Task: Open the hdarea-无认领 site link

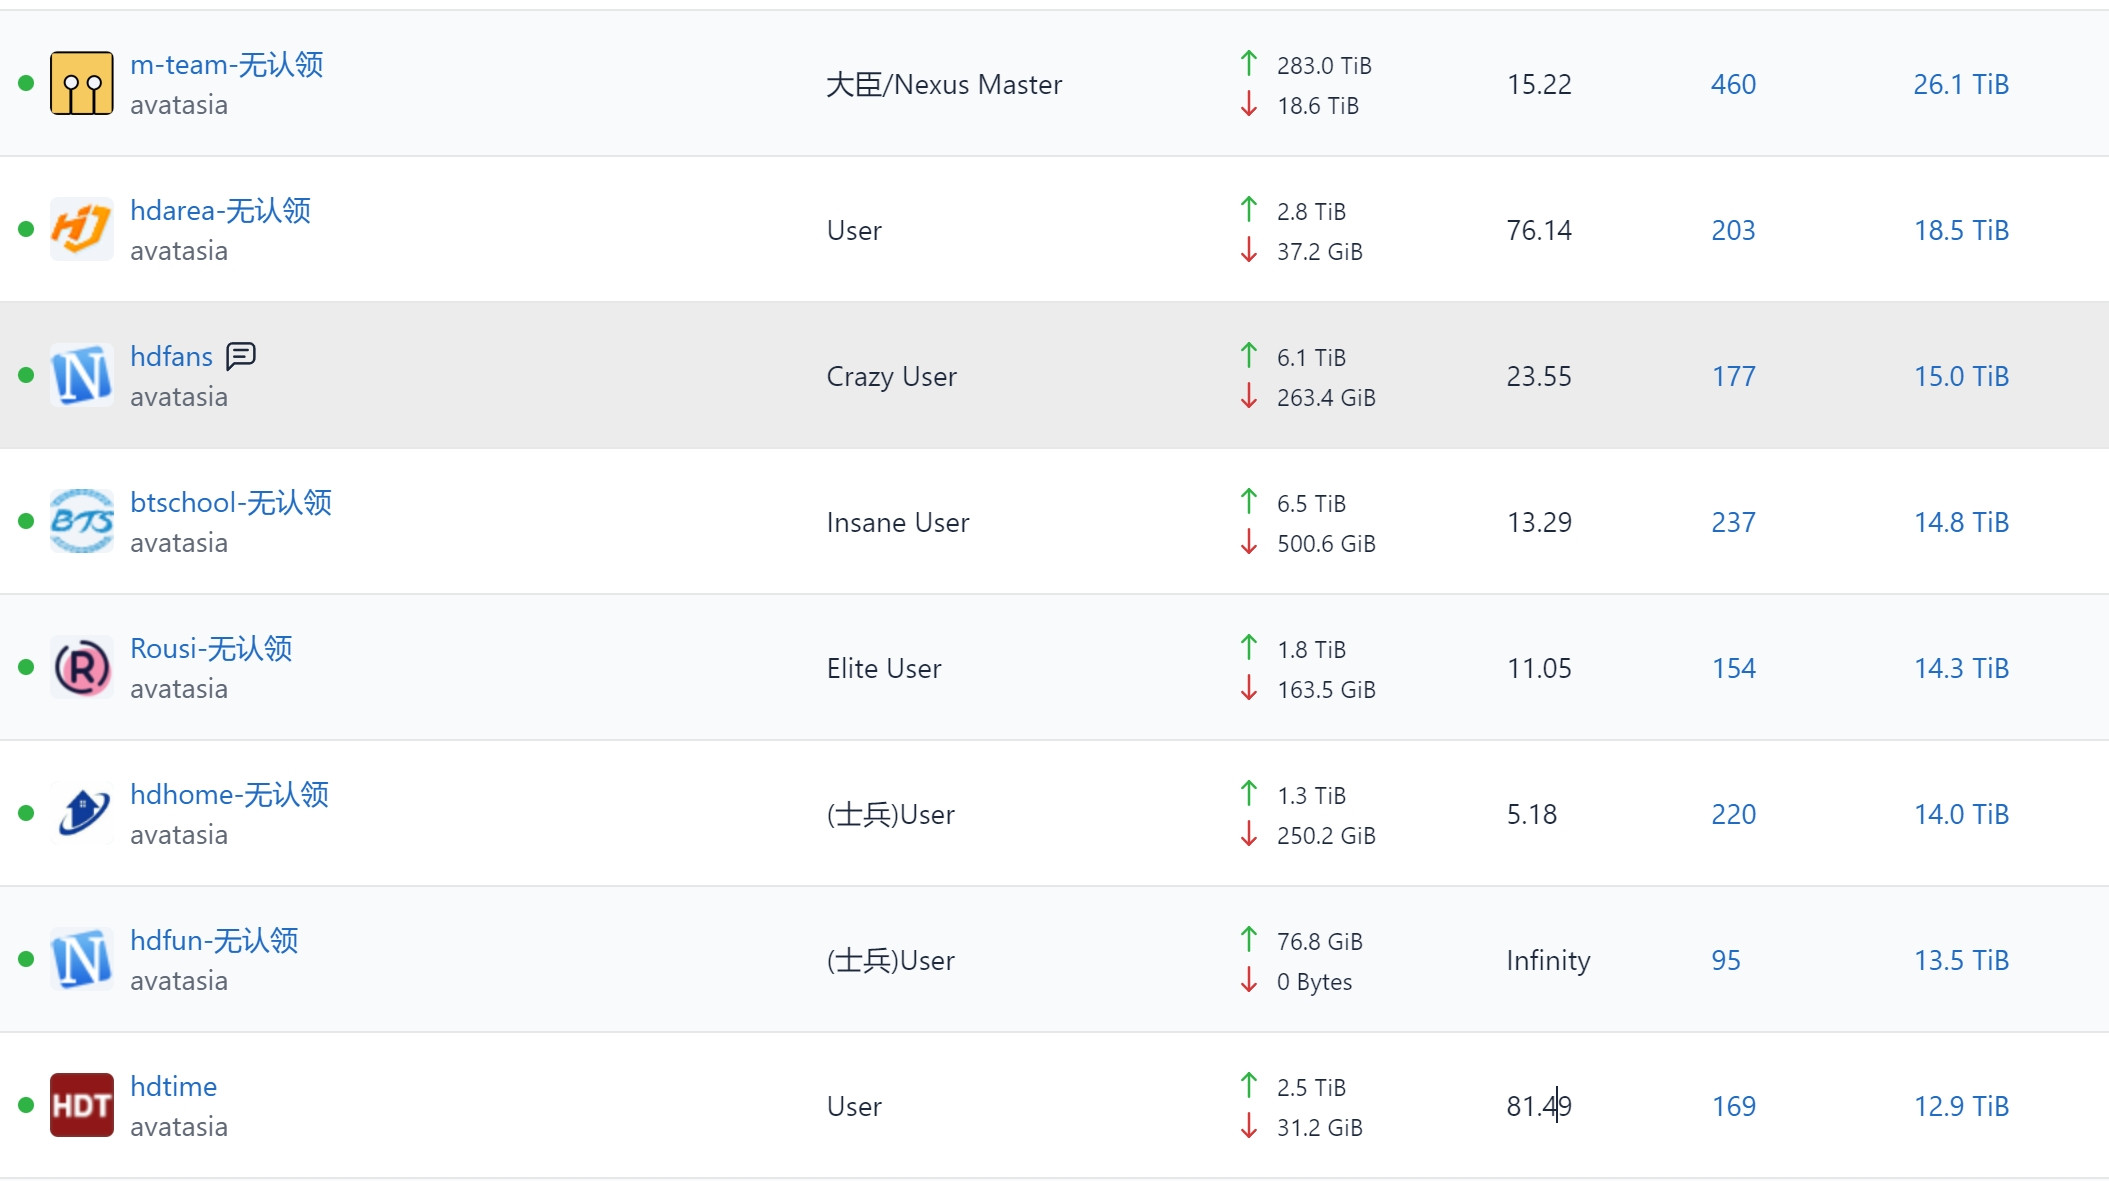Action: 220,211
